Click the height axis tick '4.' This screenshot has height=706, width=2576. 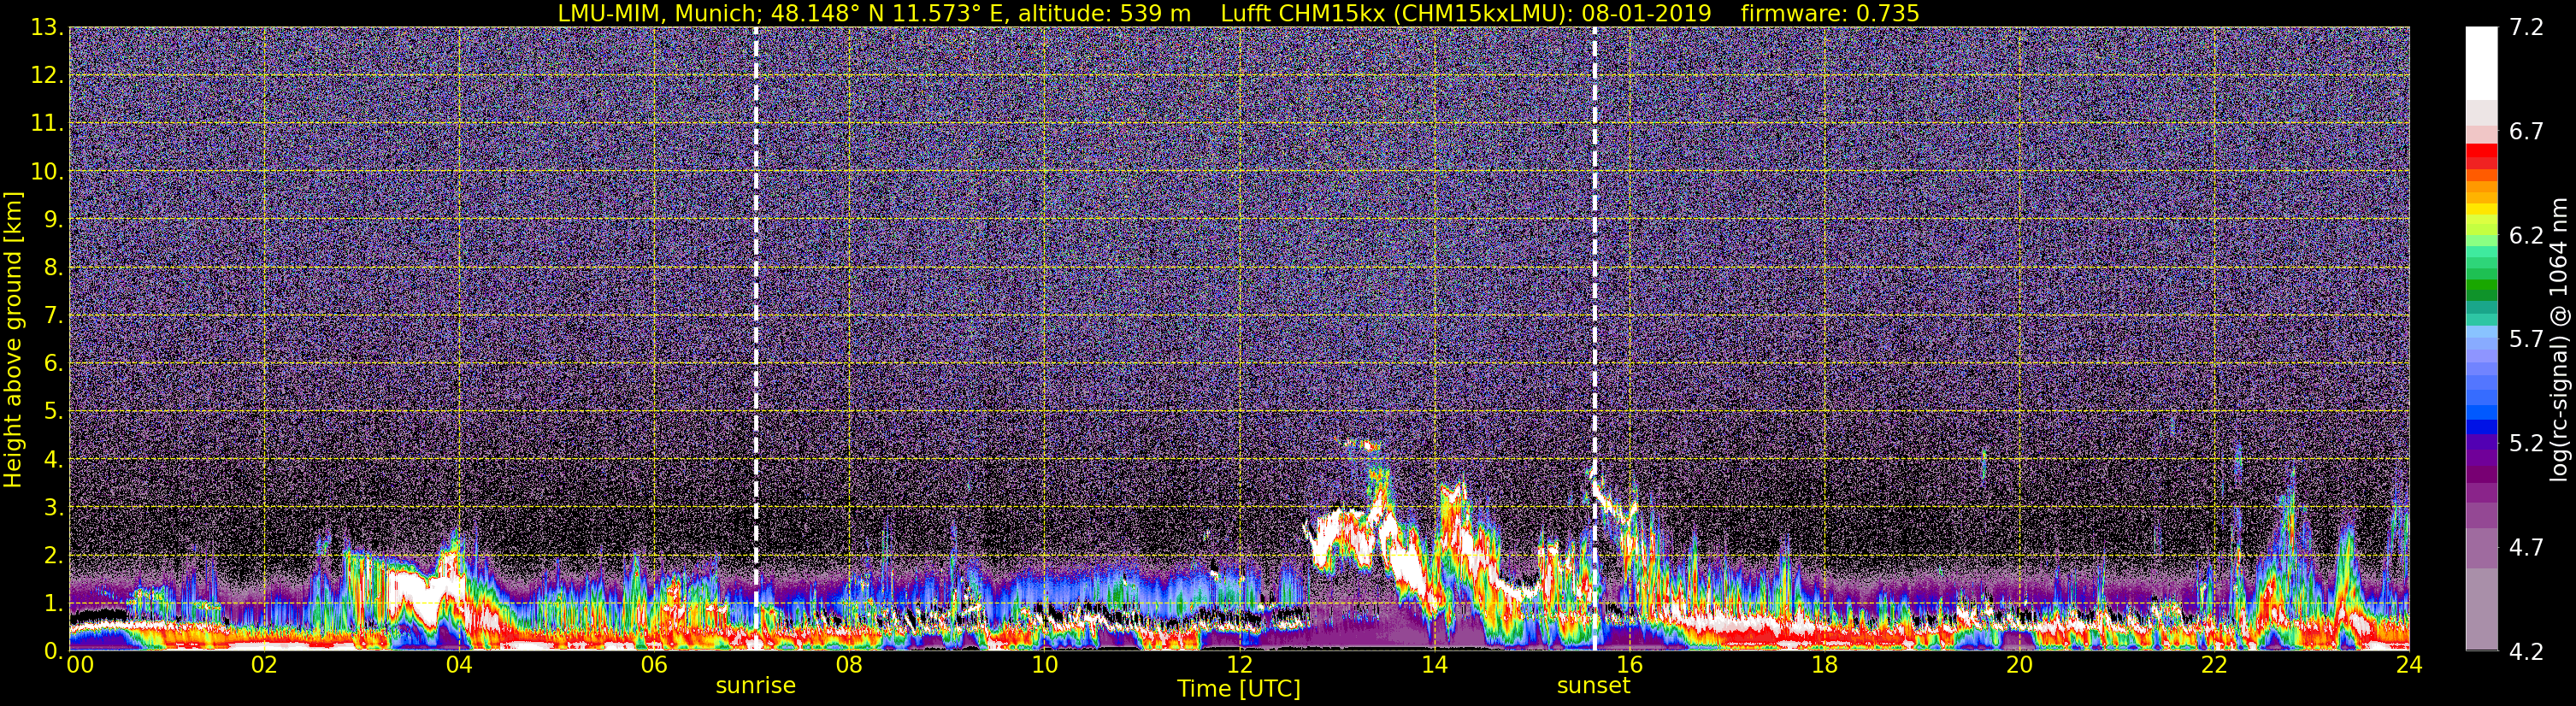[x=54, y=460]
